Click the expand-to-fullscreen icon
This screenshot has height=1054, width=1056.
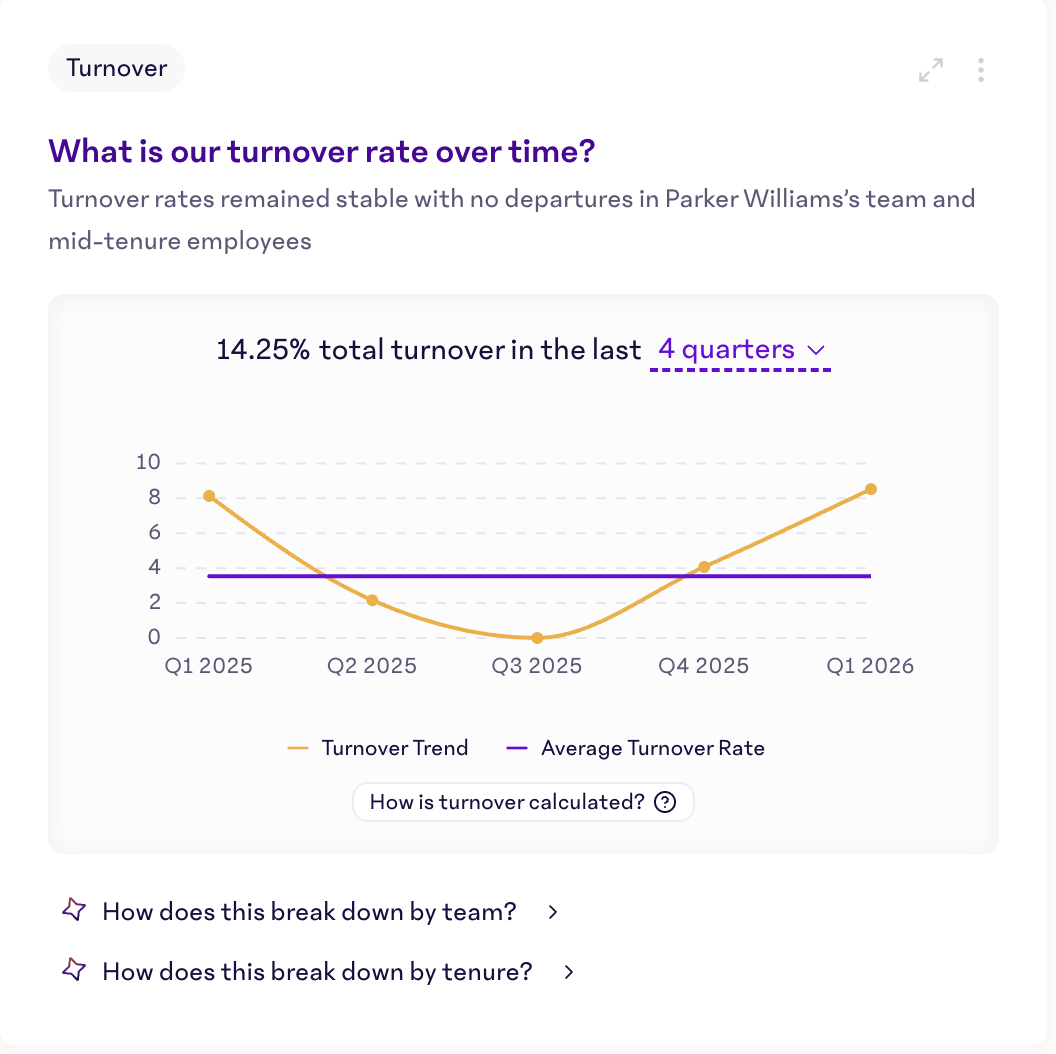[930, 69]
